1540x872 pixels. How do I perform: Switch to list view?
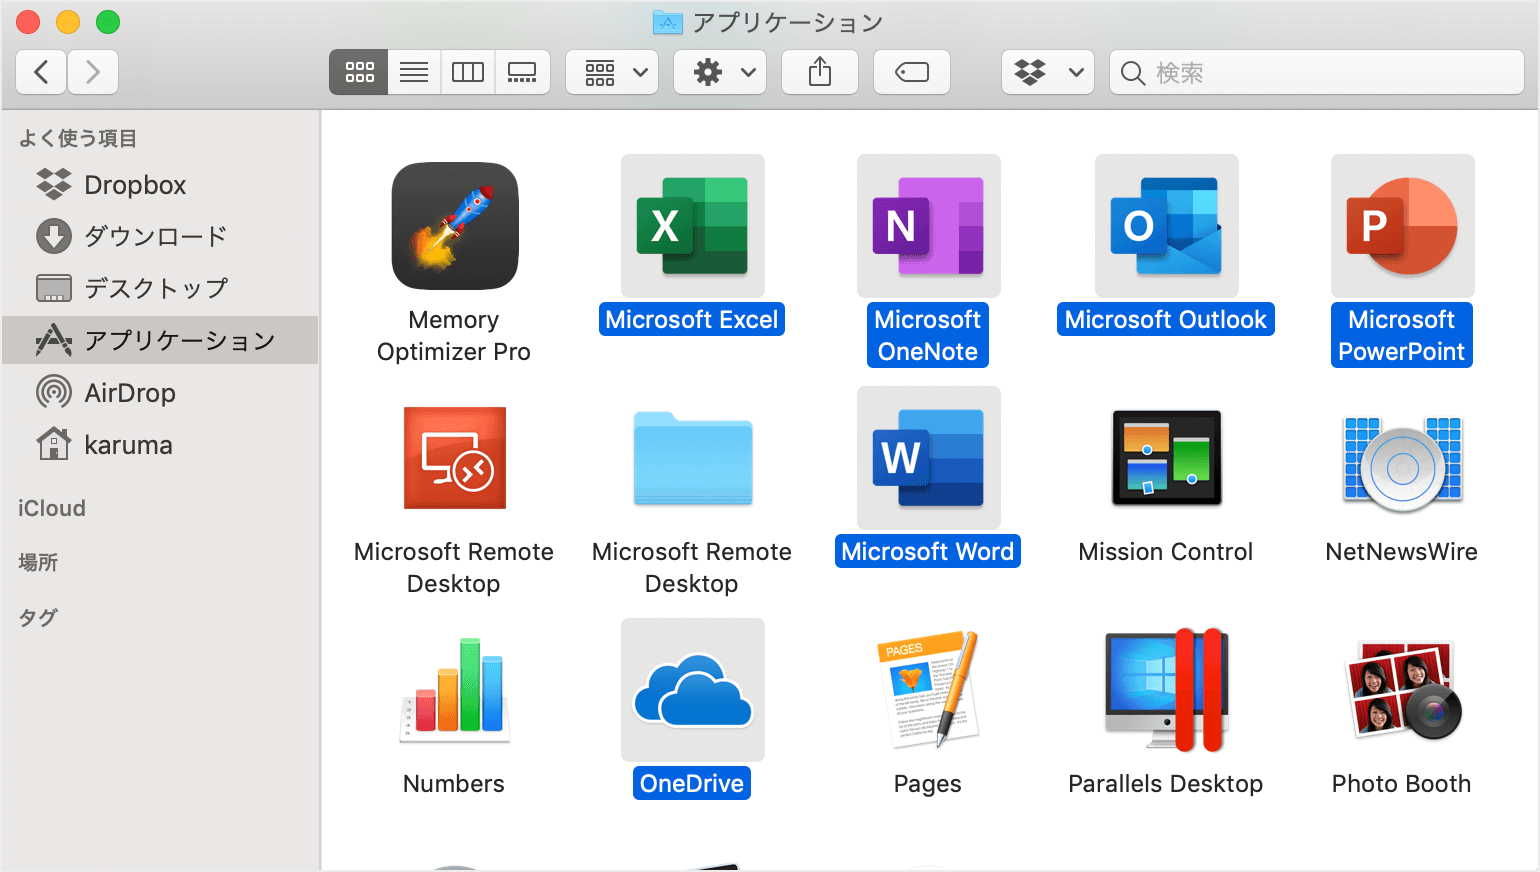(x=414, y=72)
